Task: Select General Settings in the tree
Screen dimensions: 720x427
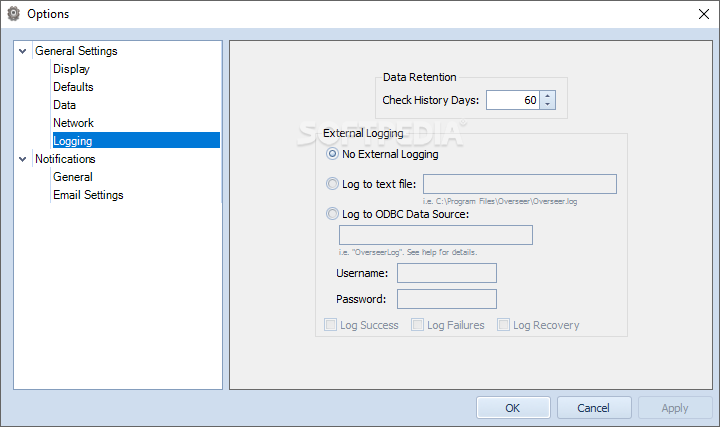Action: 76,51
